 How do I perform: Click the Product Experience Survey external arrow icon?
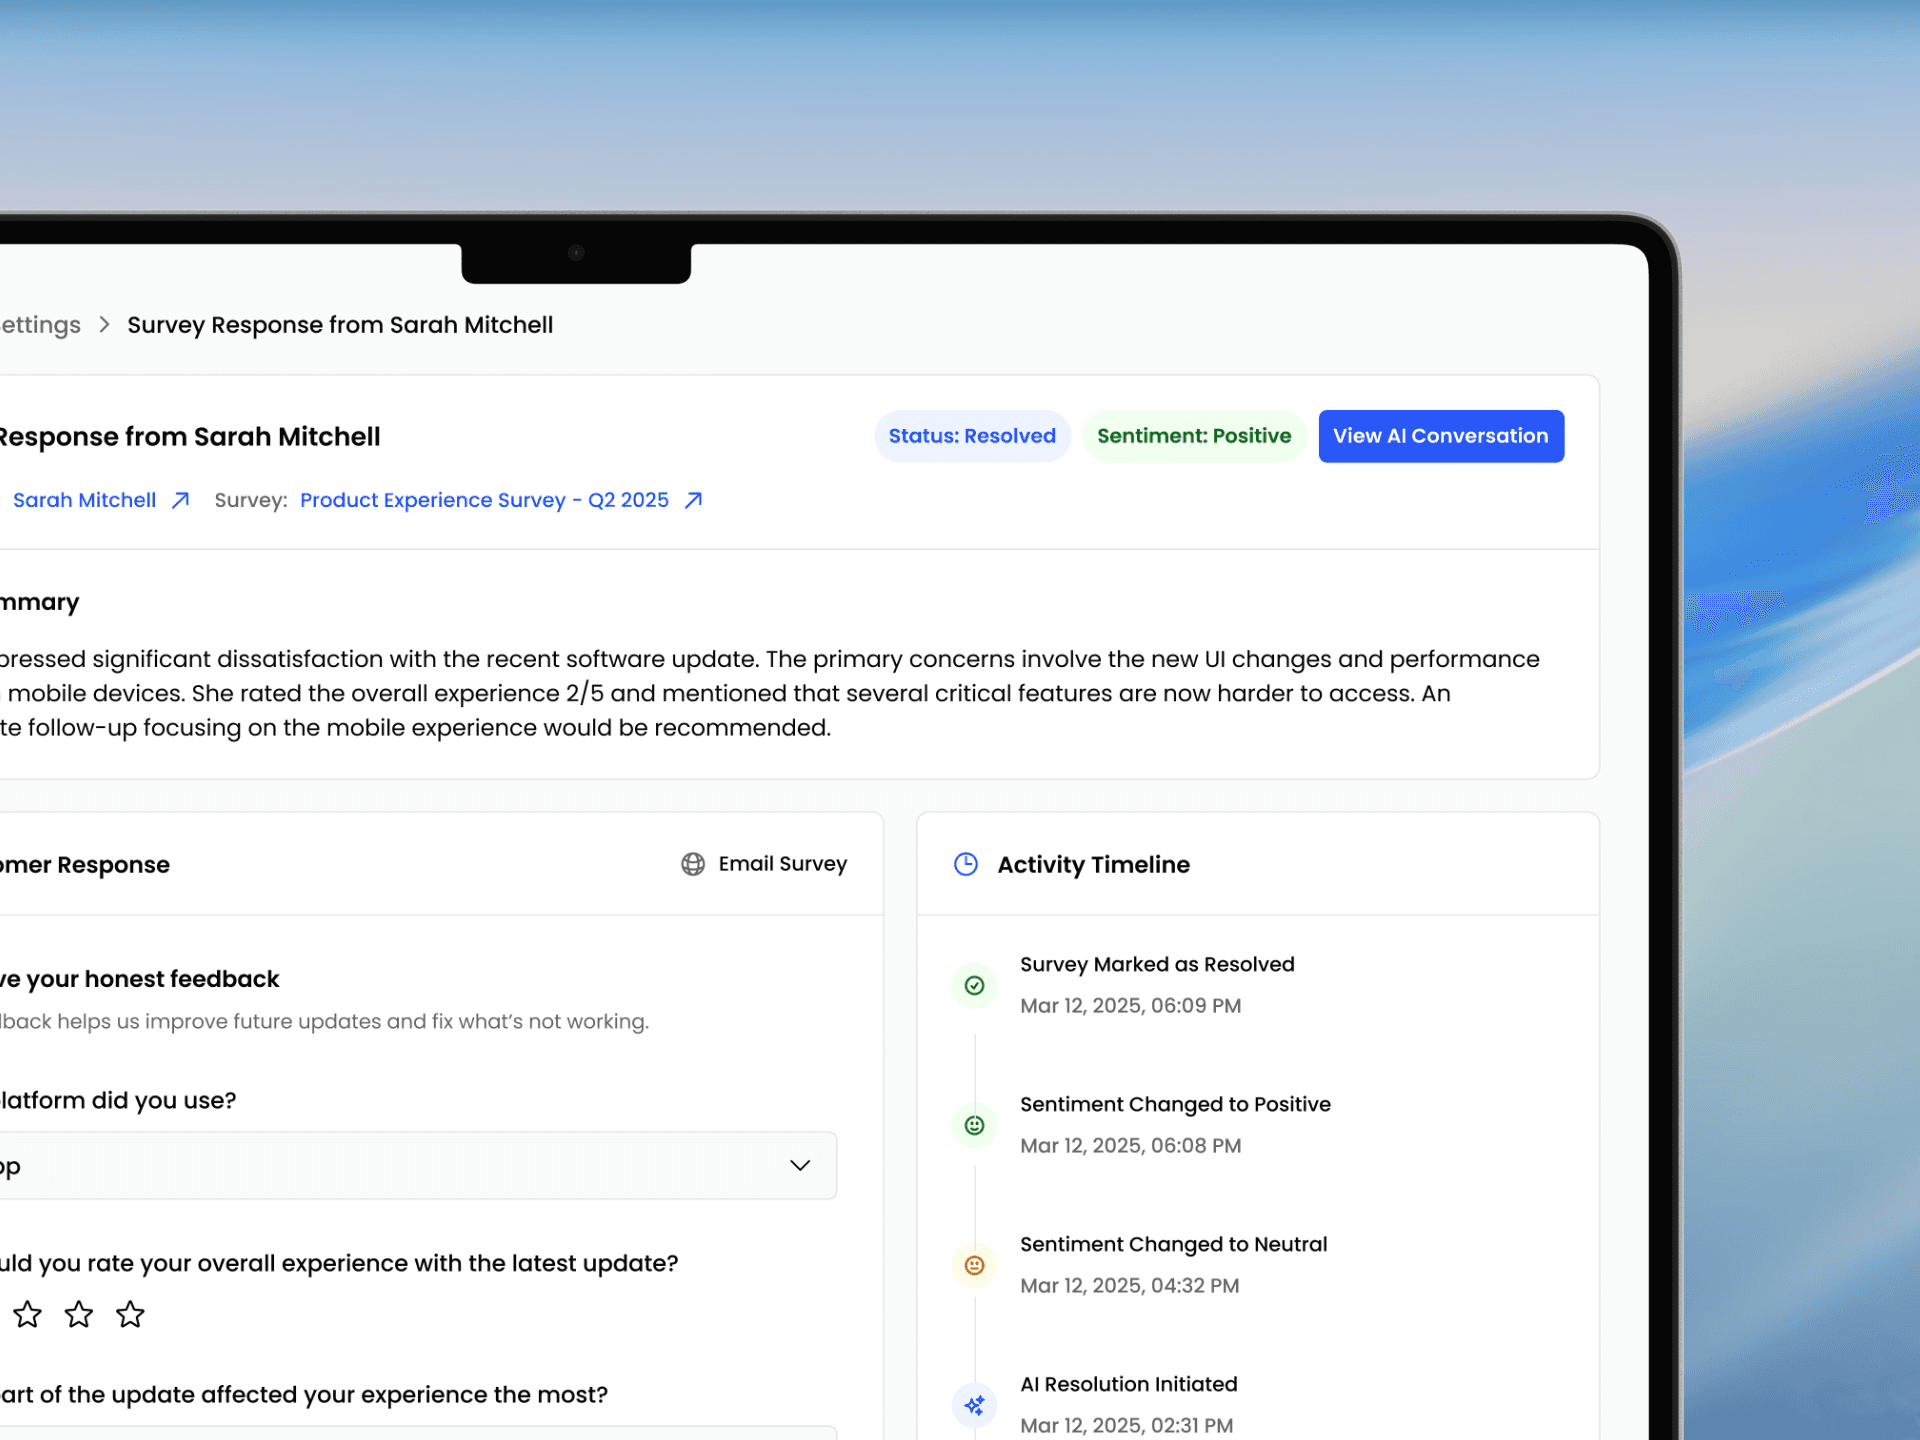click(693, 500)
